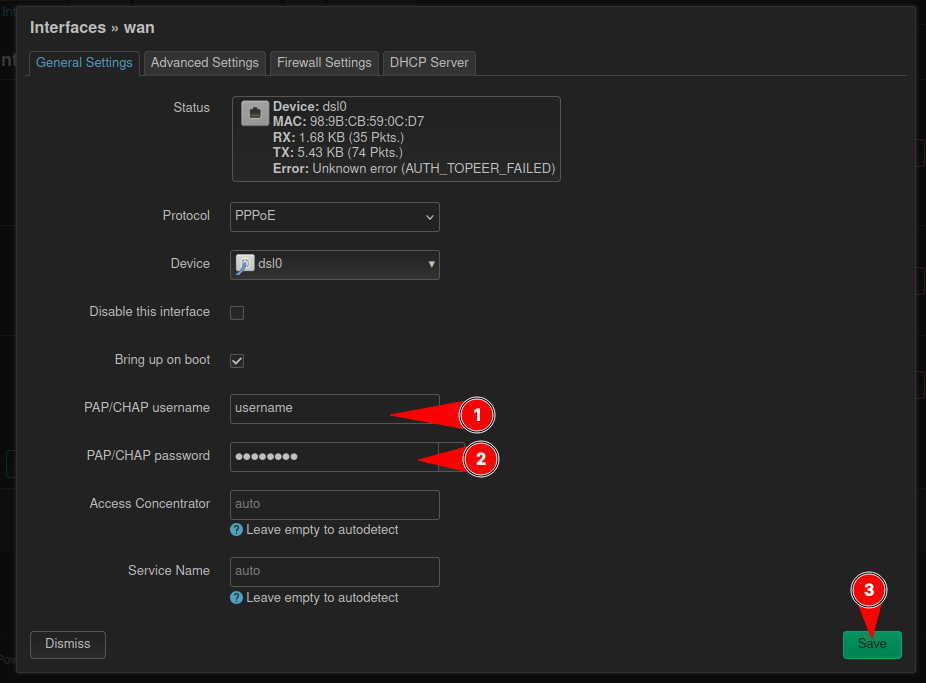This screenshot has width=926, height=683.
Task: Click the ethernet port icon in Status box
Action: [255, 113]
